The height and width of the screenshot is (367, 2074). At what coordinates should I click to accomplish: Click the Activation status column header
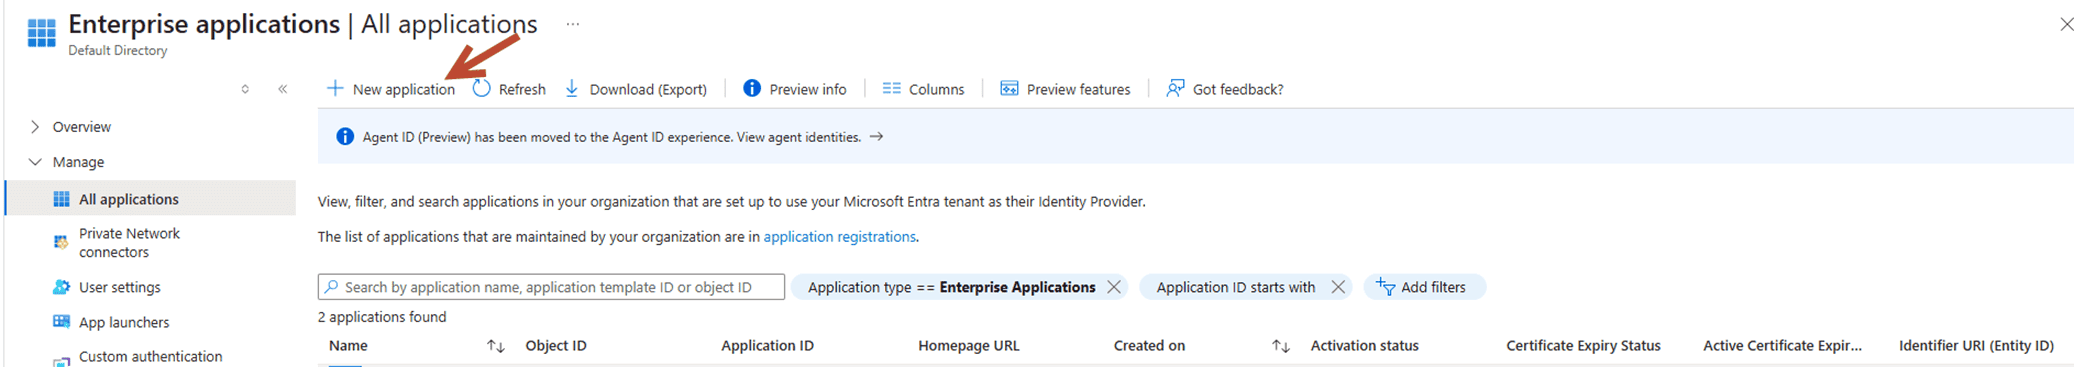(x=1364, y=346)
